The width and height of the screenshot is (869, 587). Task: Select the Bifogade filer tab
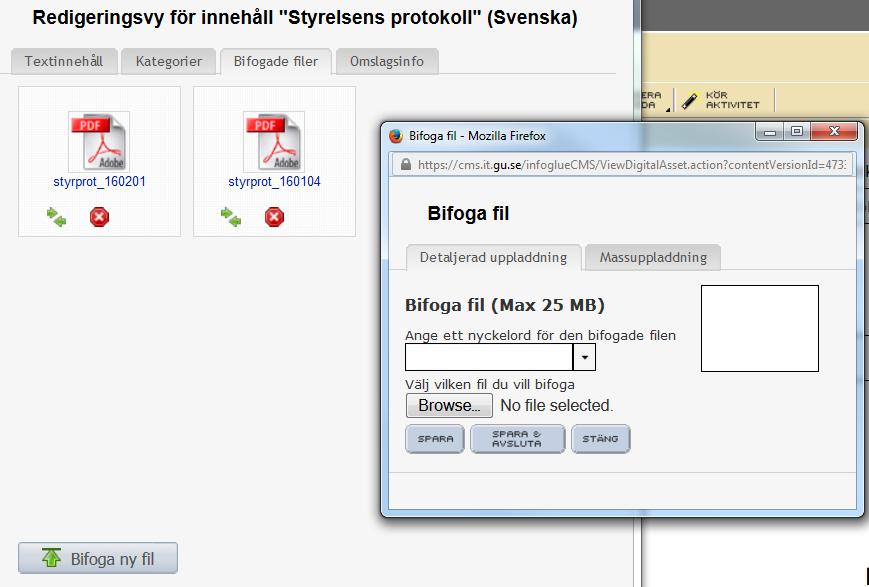(276, 61)
